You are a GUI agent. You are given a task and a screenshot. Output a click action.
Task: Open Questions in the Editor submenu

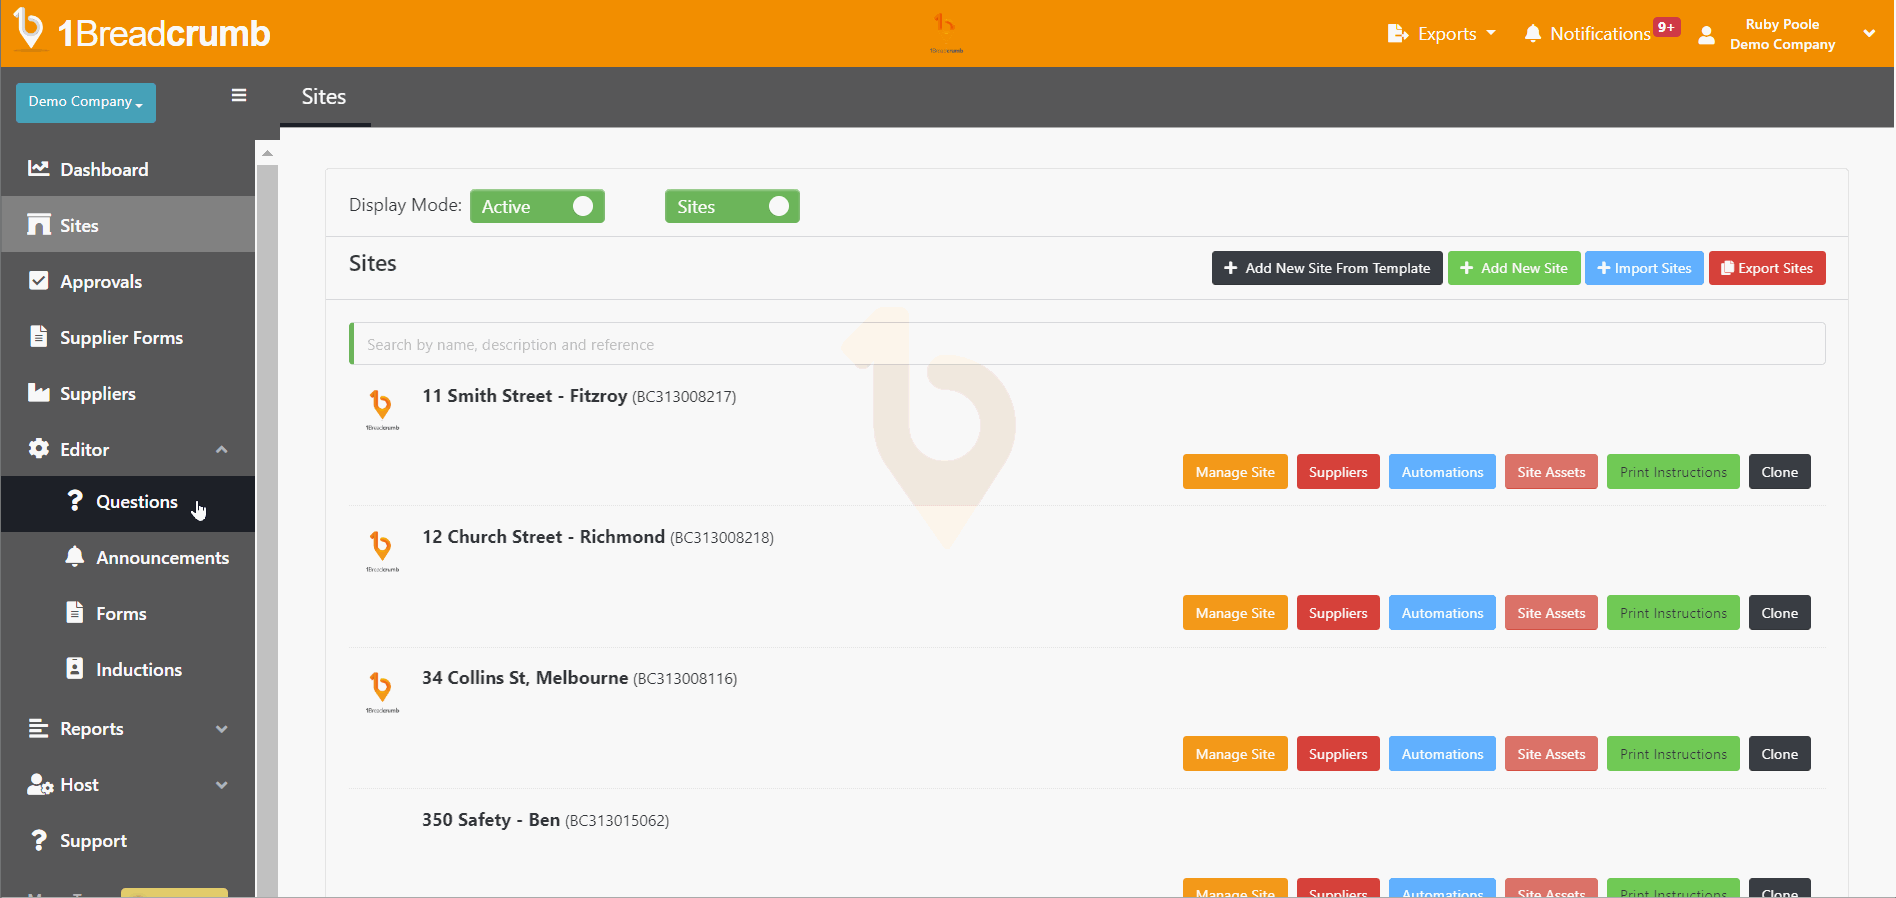136,502
